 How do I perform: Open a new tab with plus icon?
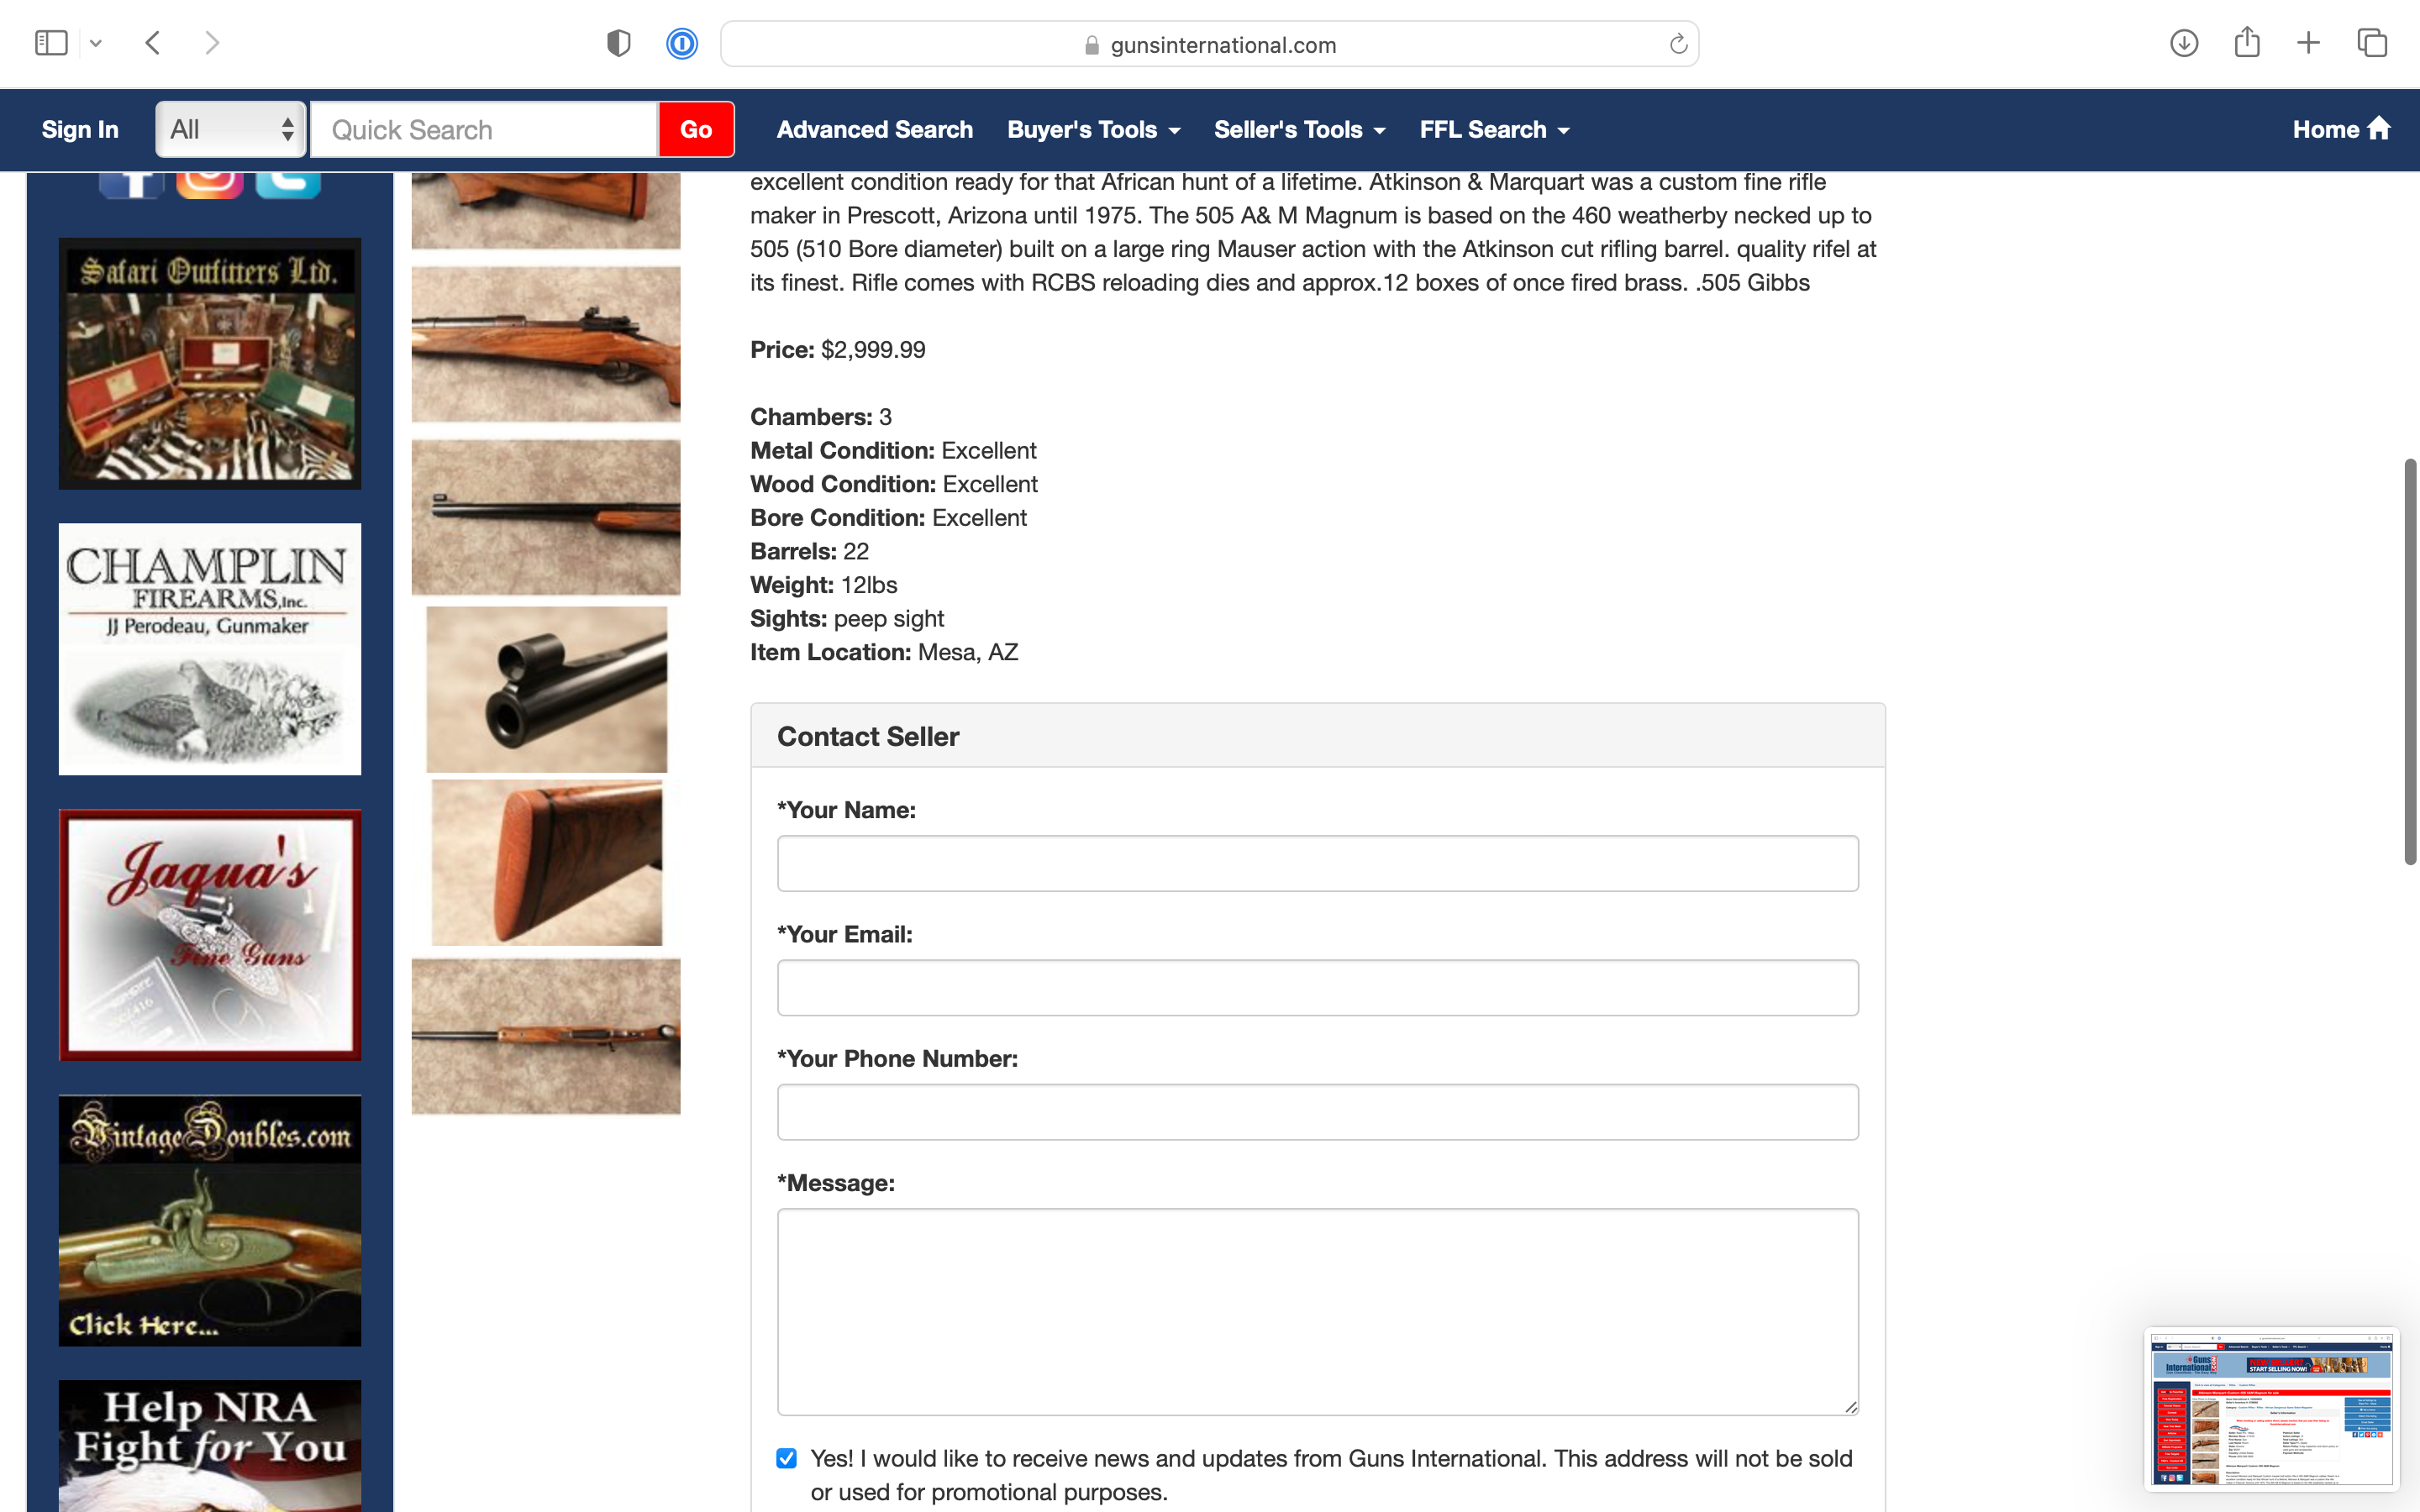point(2308,43)
